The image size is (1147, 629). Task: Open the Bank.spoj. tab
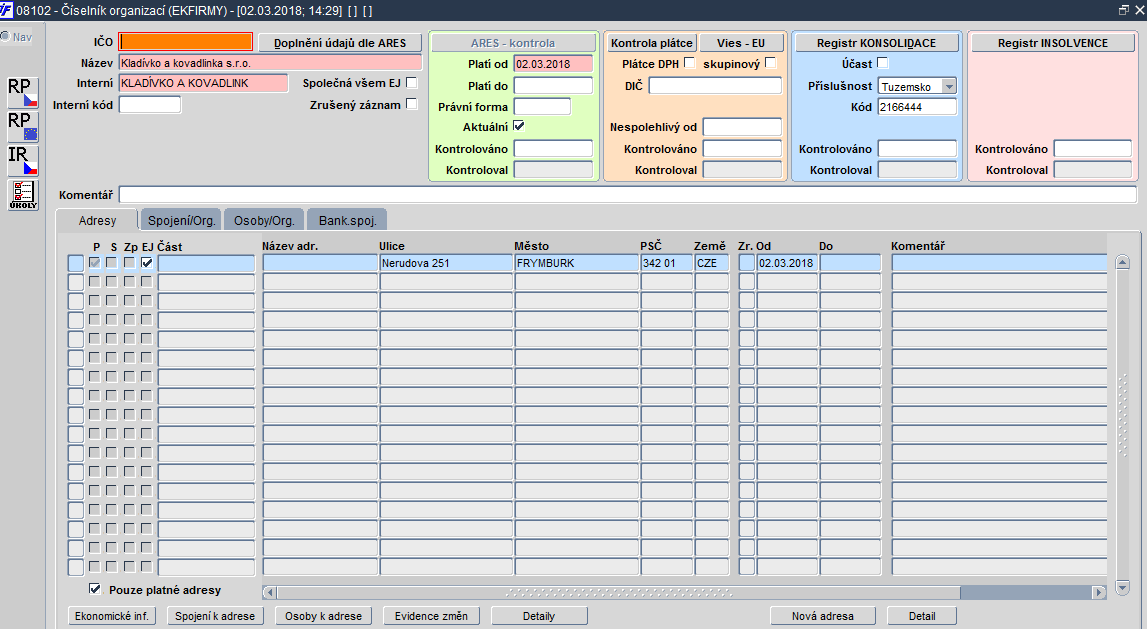tap(347, 220)
